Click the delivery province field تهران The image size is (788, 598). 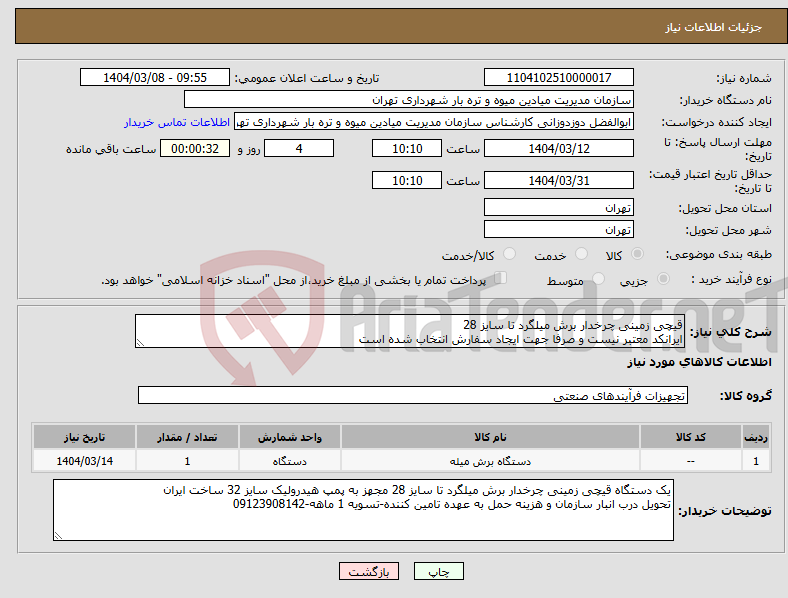(558, 207)
